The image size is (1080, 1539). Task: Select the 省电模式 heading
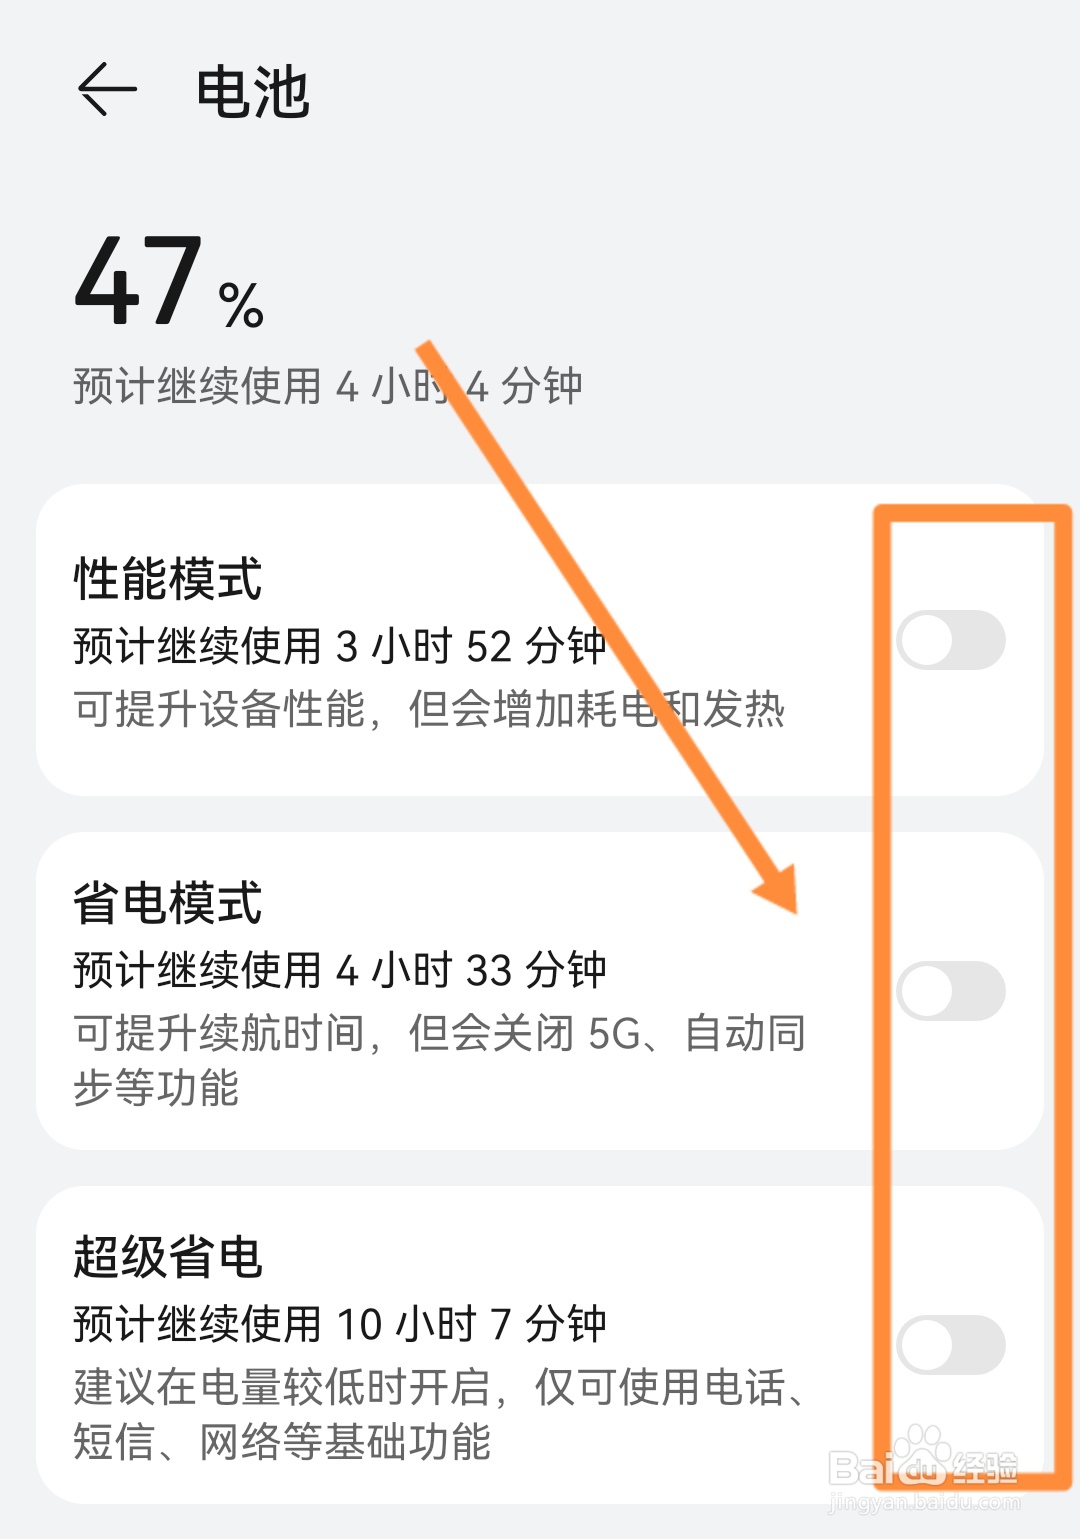(x=168, y=903)
